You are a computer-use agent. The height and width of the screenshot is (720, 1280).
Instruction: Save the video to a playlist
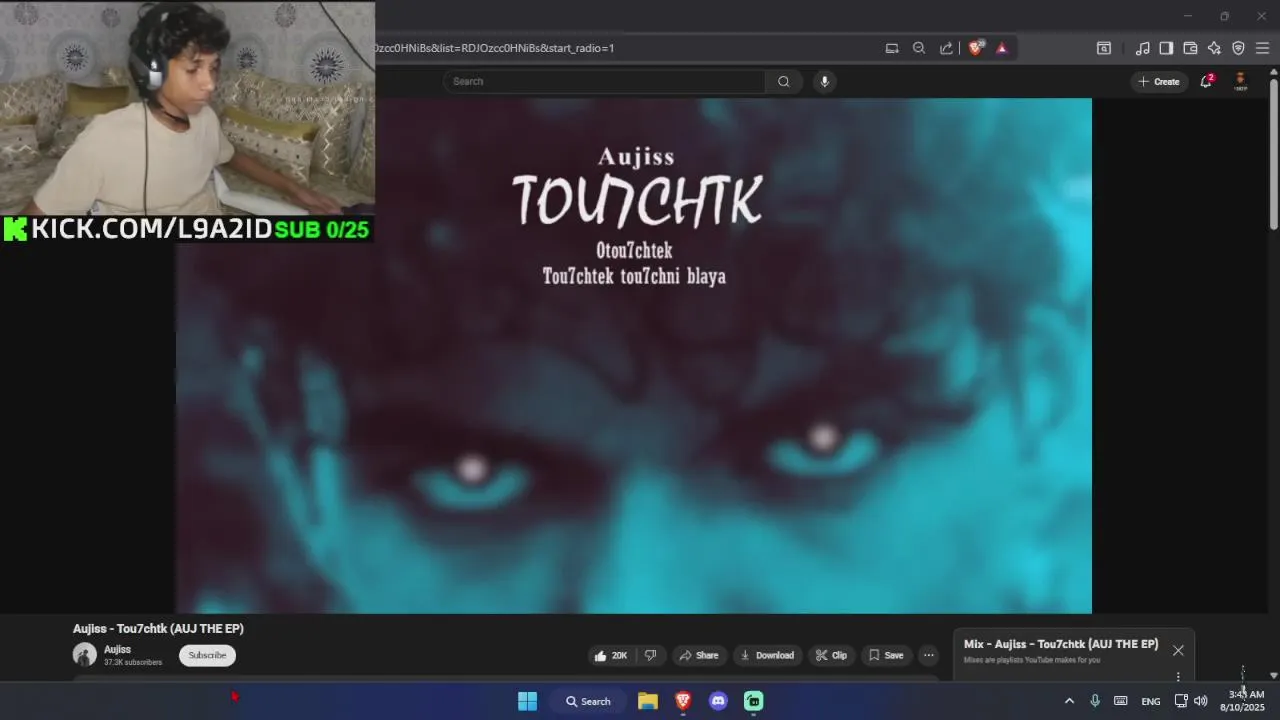(886, 655)
